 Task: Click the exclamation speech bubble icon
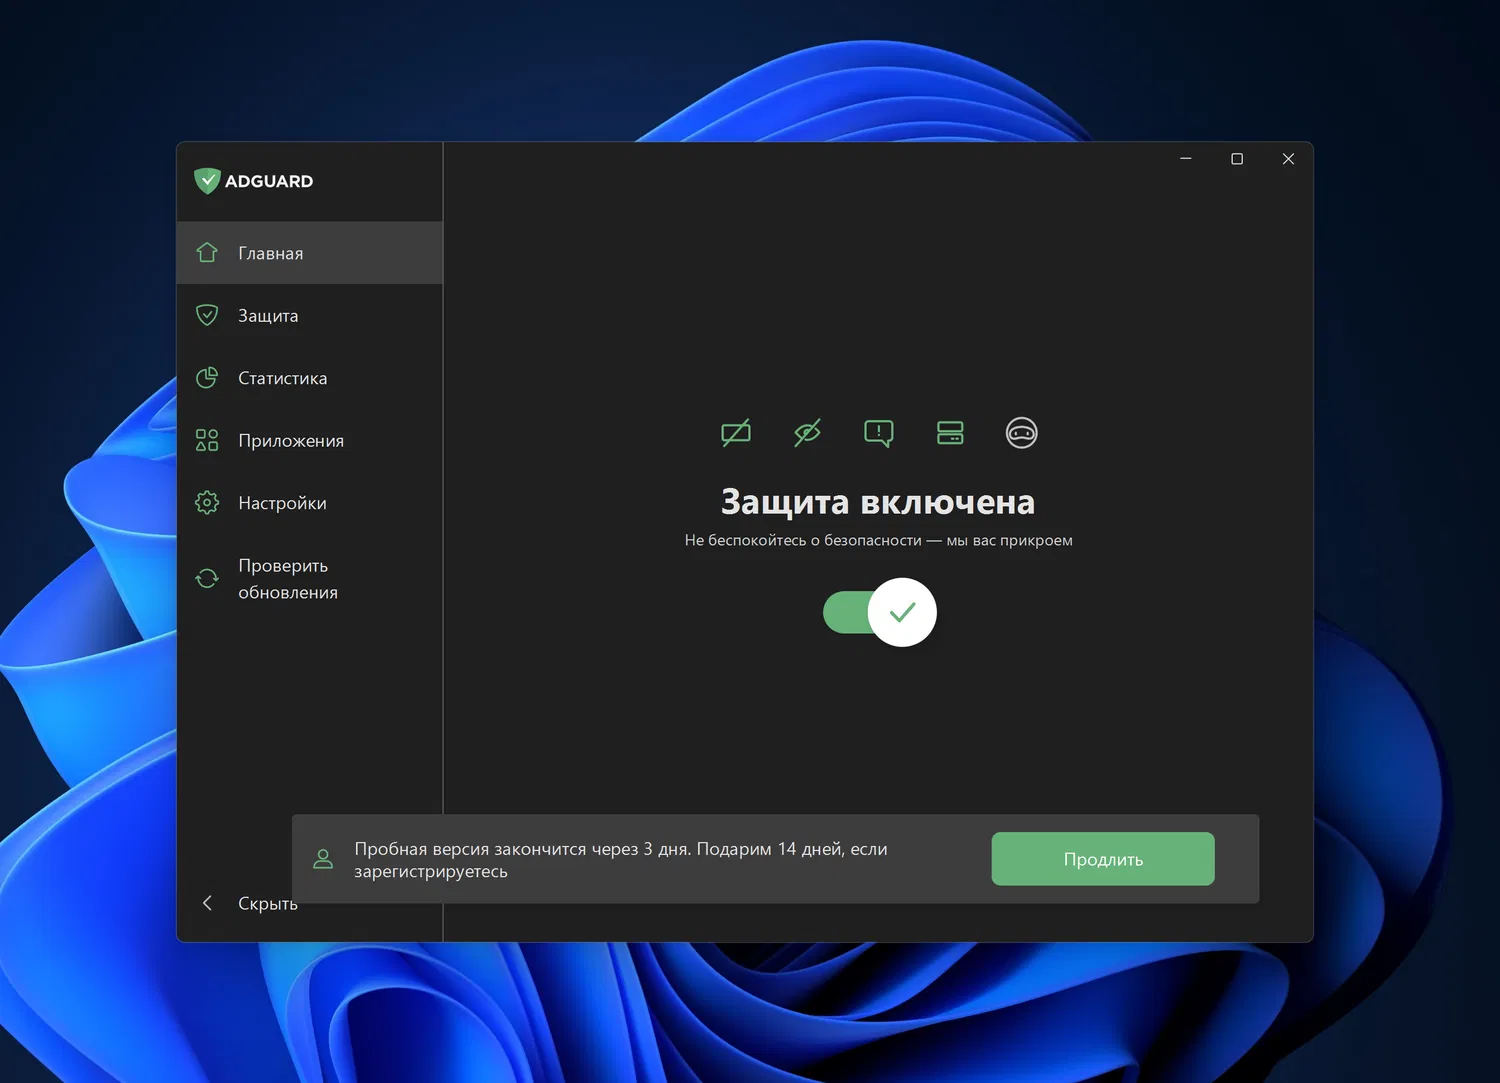[879, 433]
